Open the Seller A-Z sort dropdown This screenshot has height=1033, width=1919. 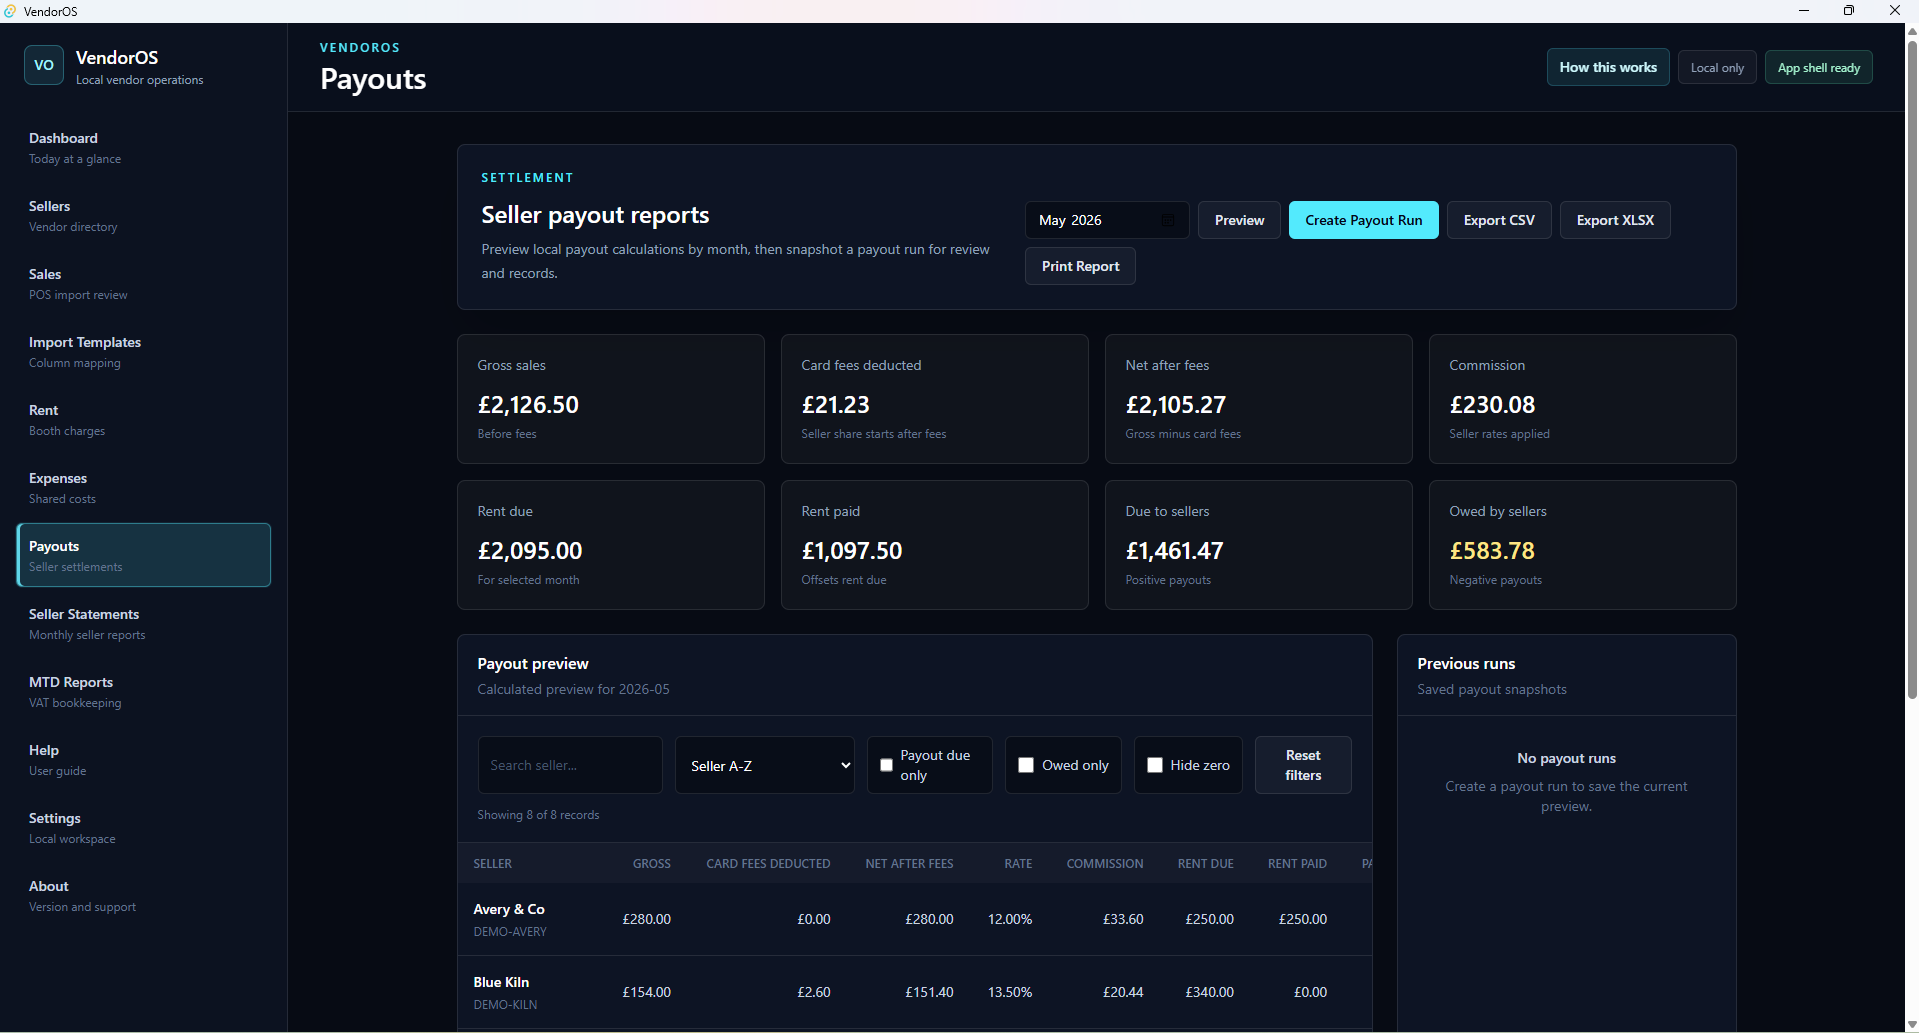point(765,765)
